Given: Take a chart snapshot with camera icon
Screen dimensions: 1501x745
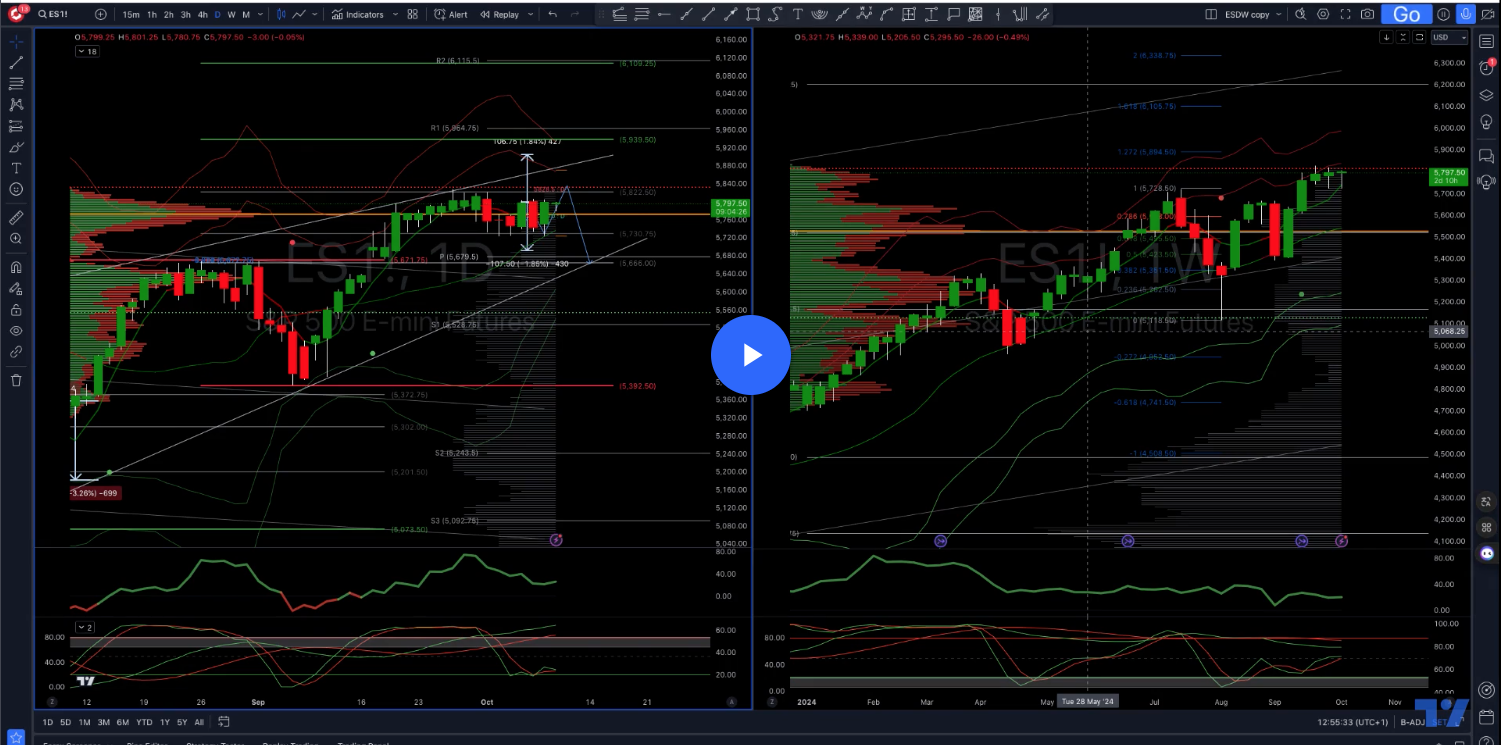Looking at the screenshot, I should coord(1367,14).
